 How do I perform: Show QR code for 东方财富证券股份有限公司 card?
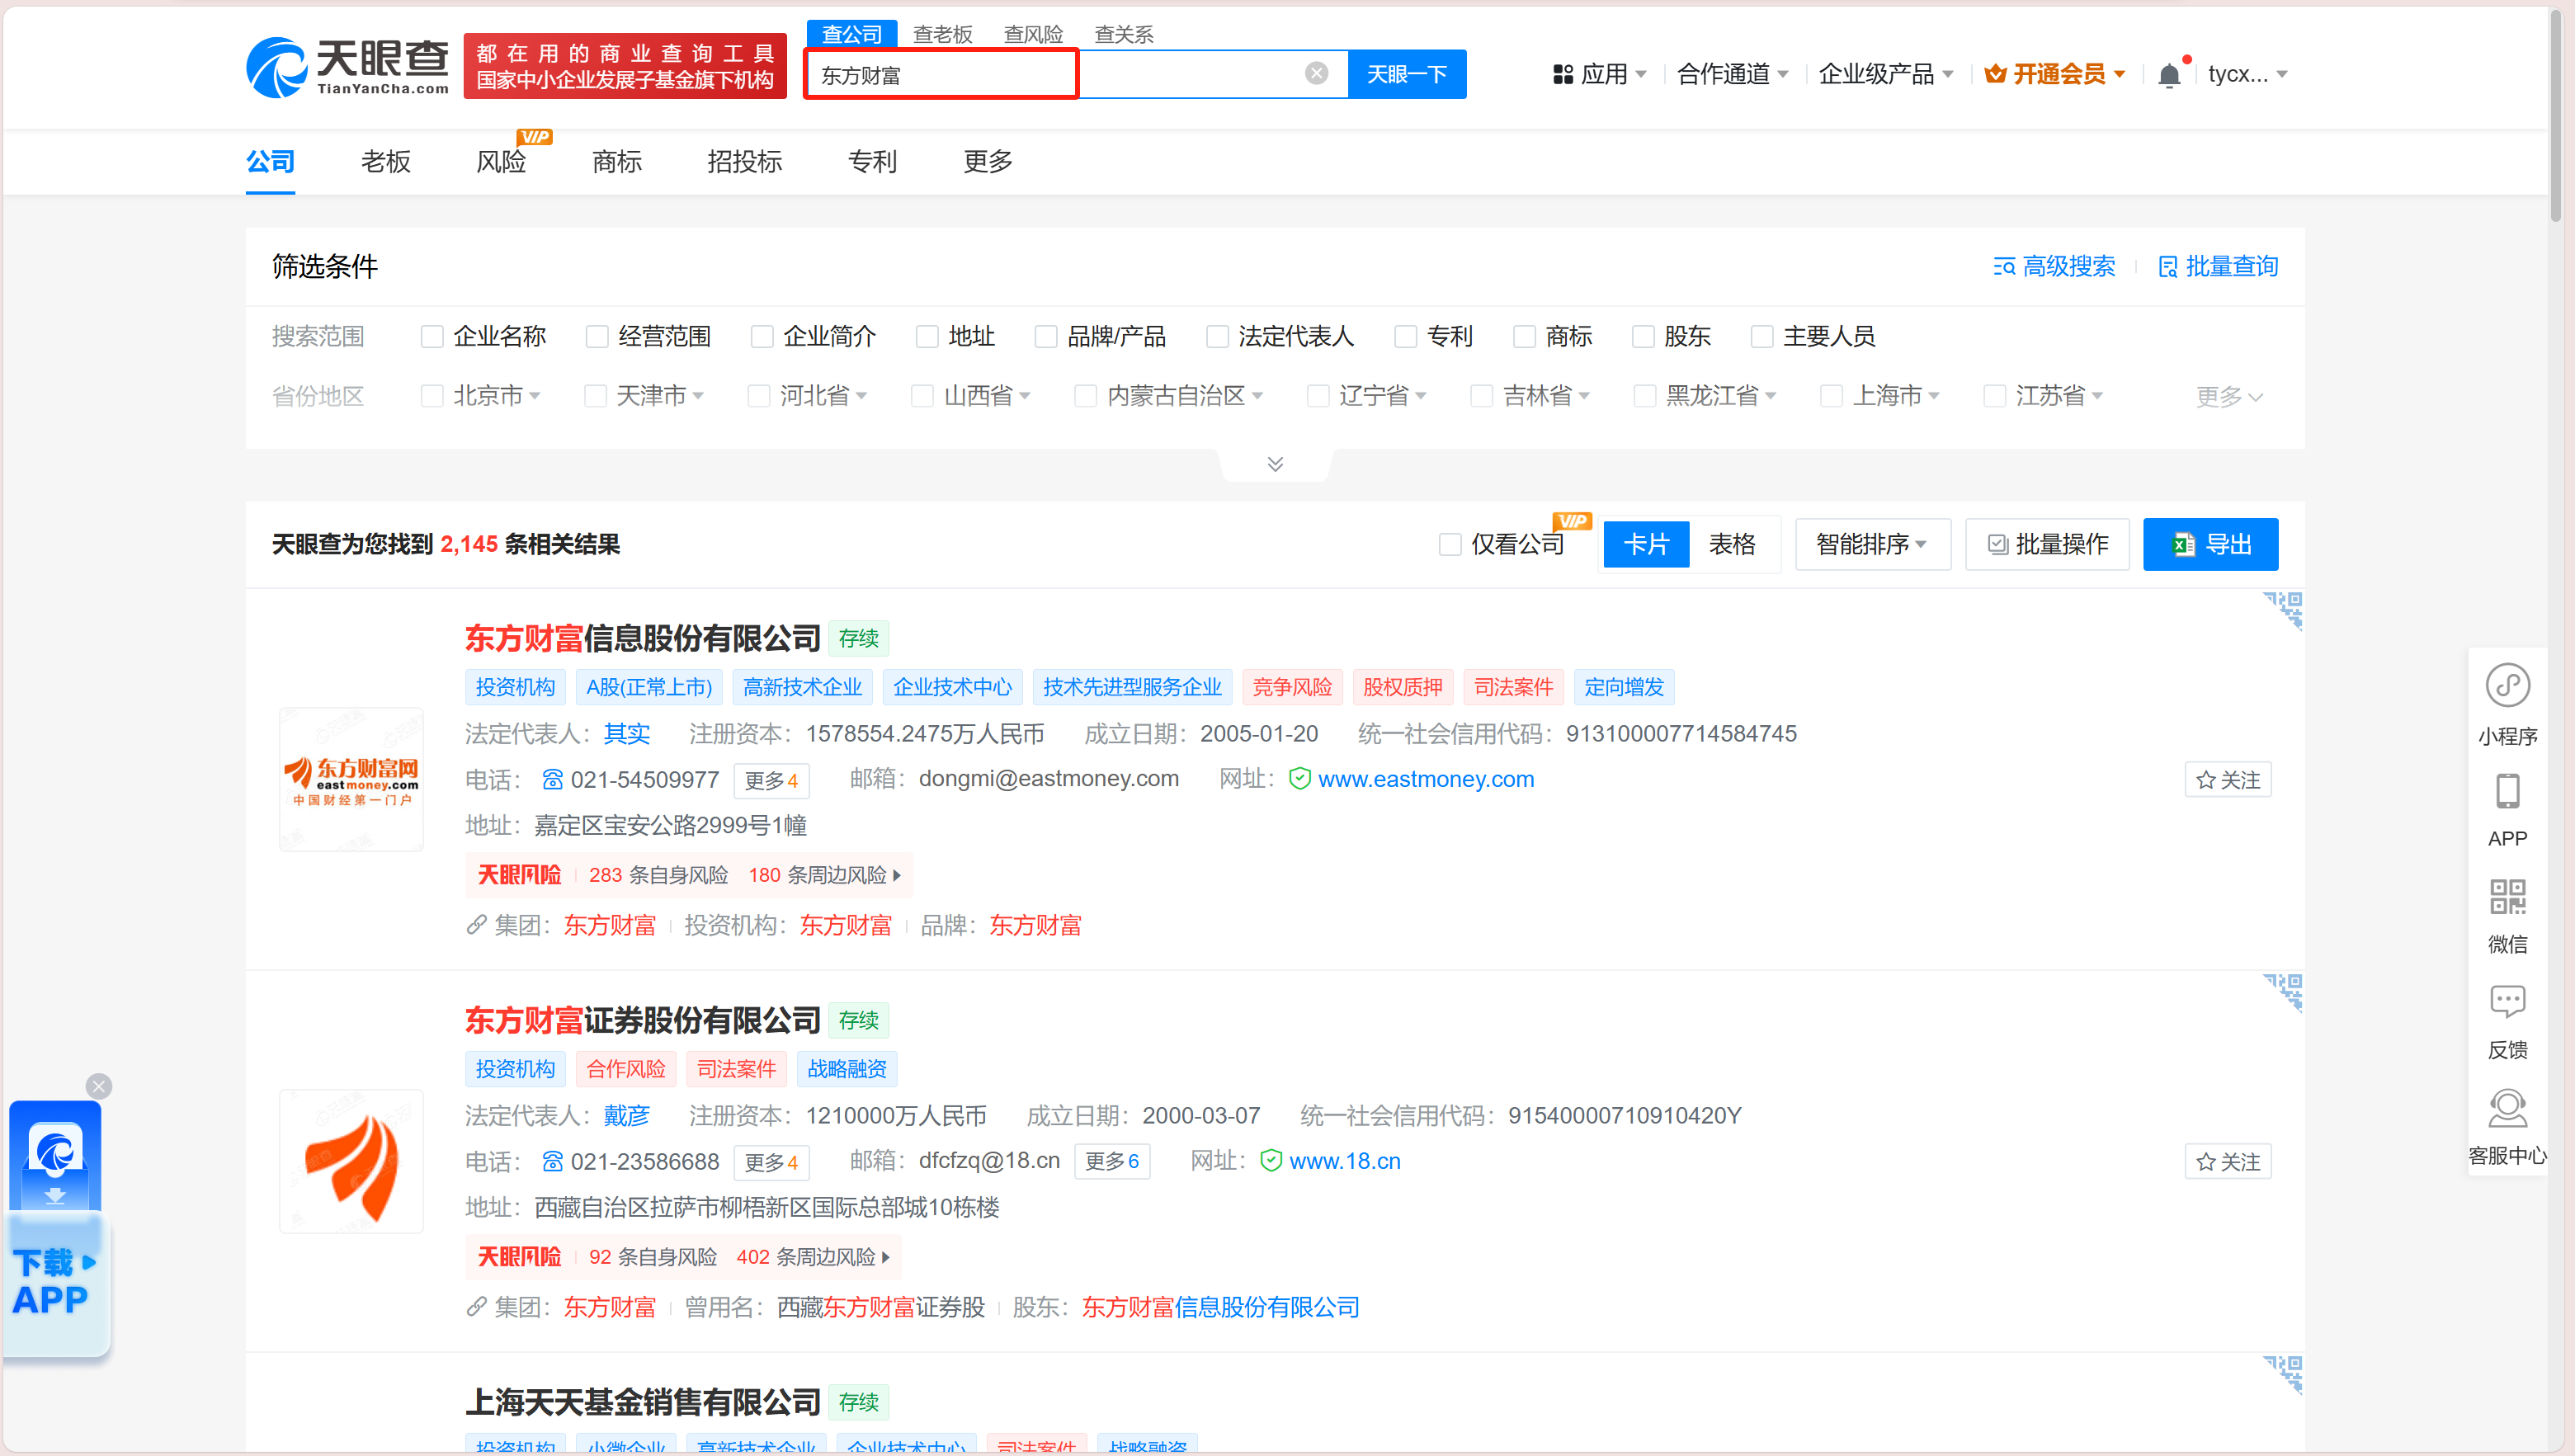(2283, 992)
